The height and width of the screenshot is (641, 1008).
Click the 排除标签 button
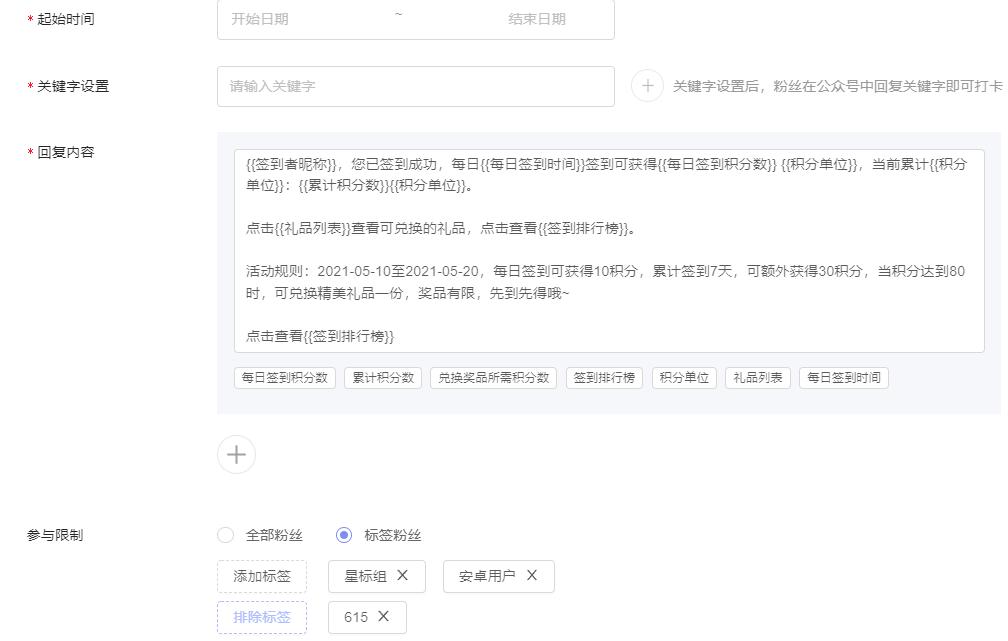[x=262, y=617]
